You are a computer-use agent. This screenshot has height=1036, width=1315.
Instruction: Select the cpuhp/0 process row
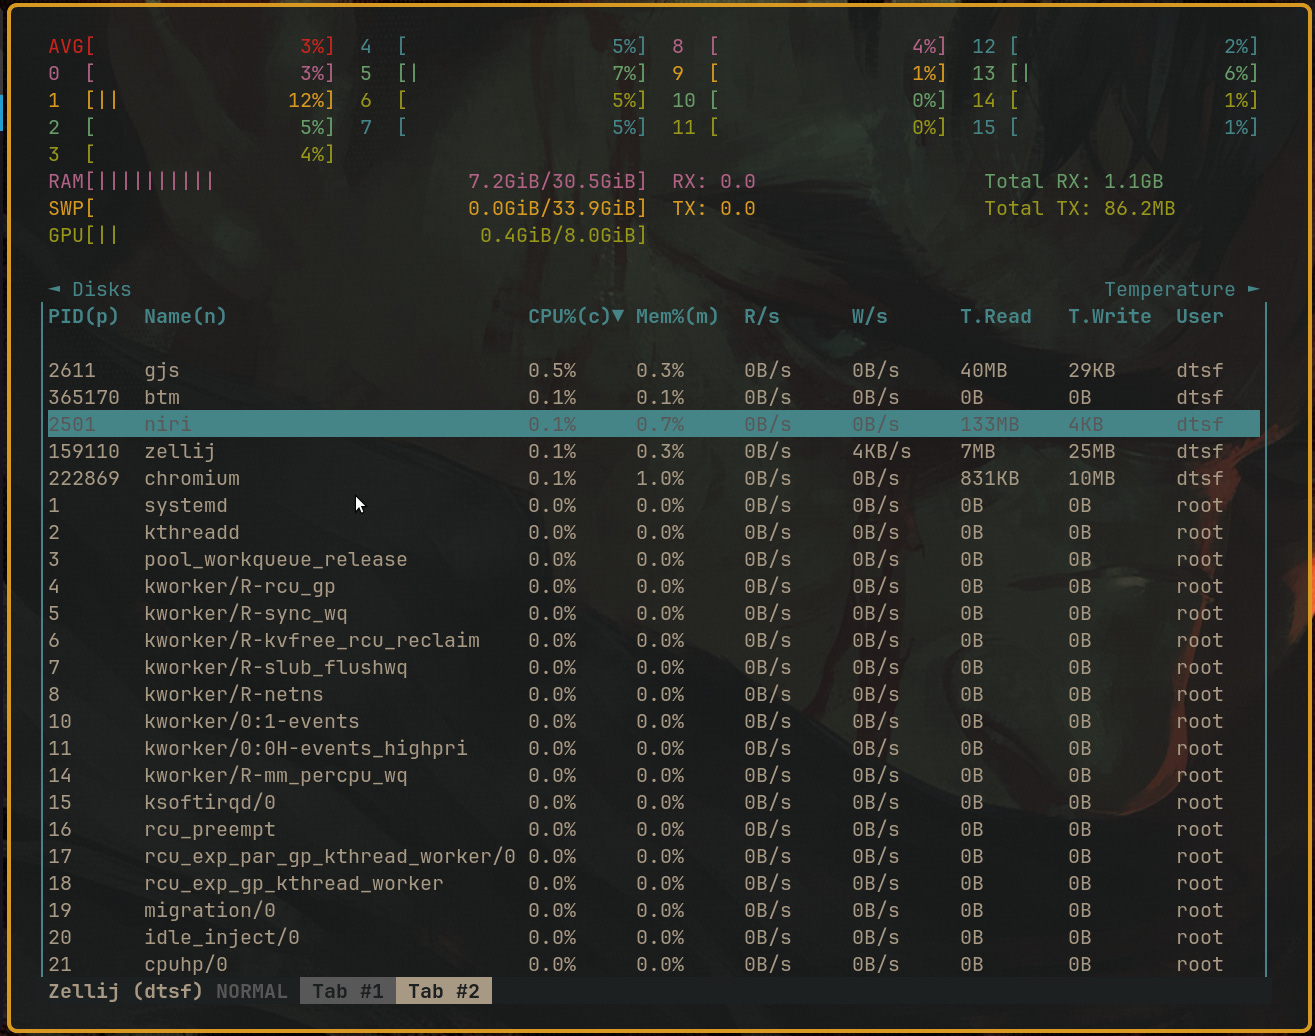coord(654,965)
